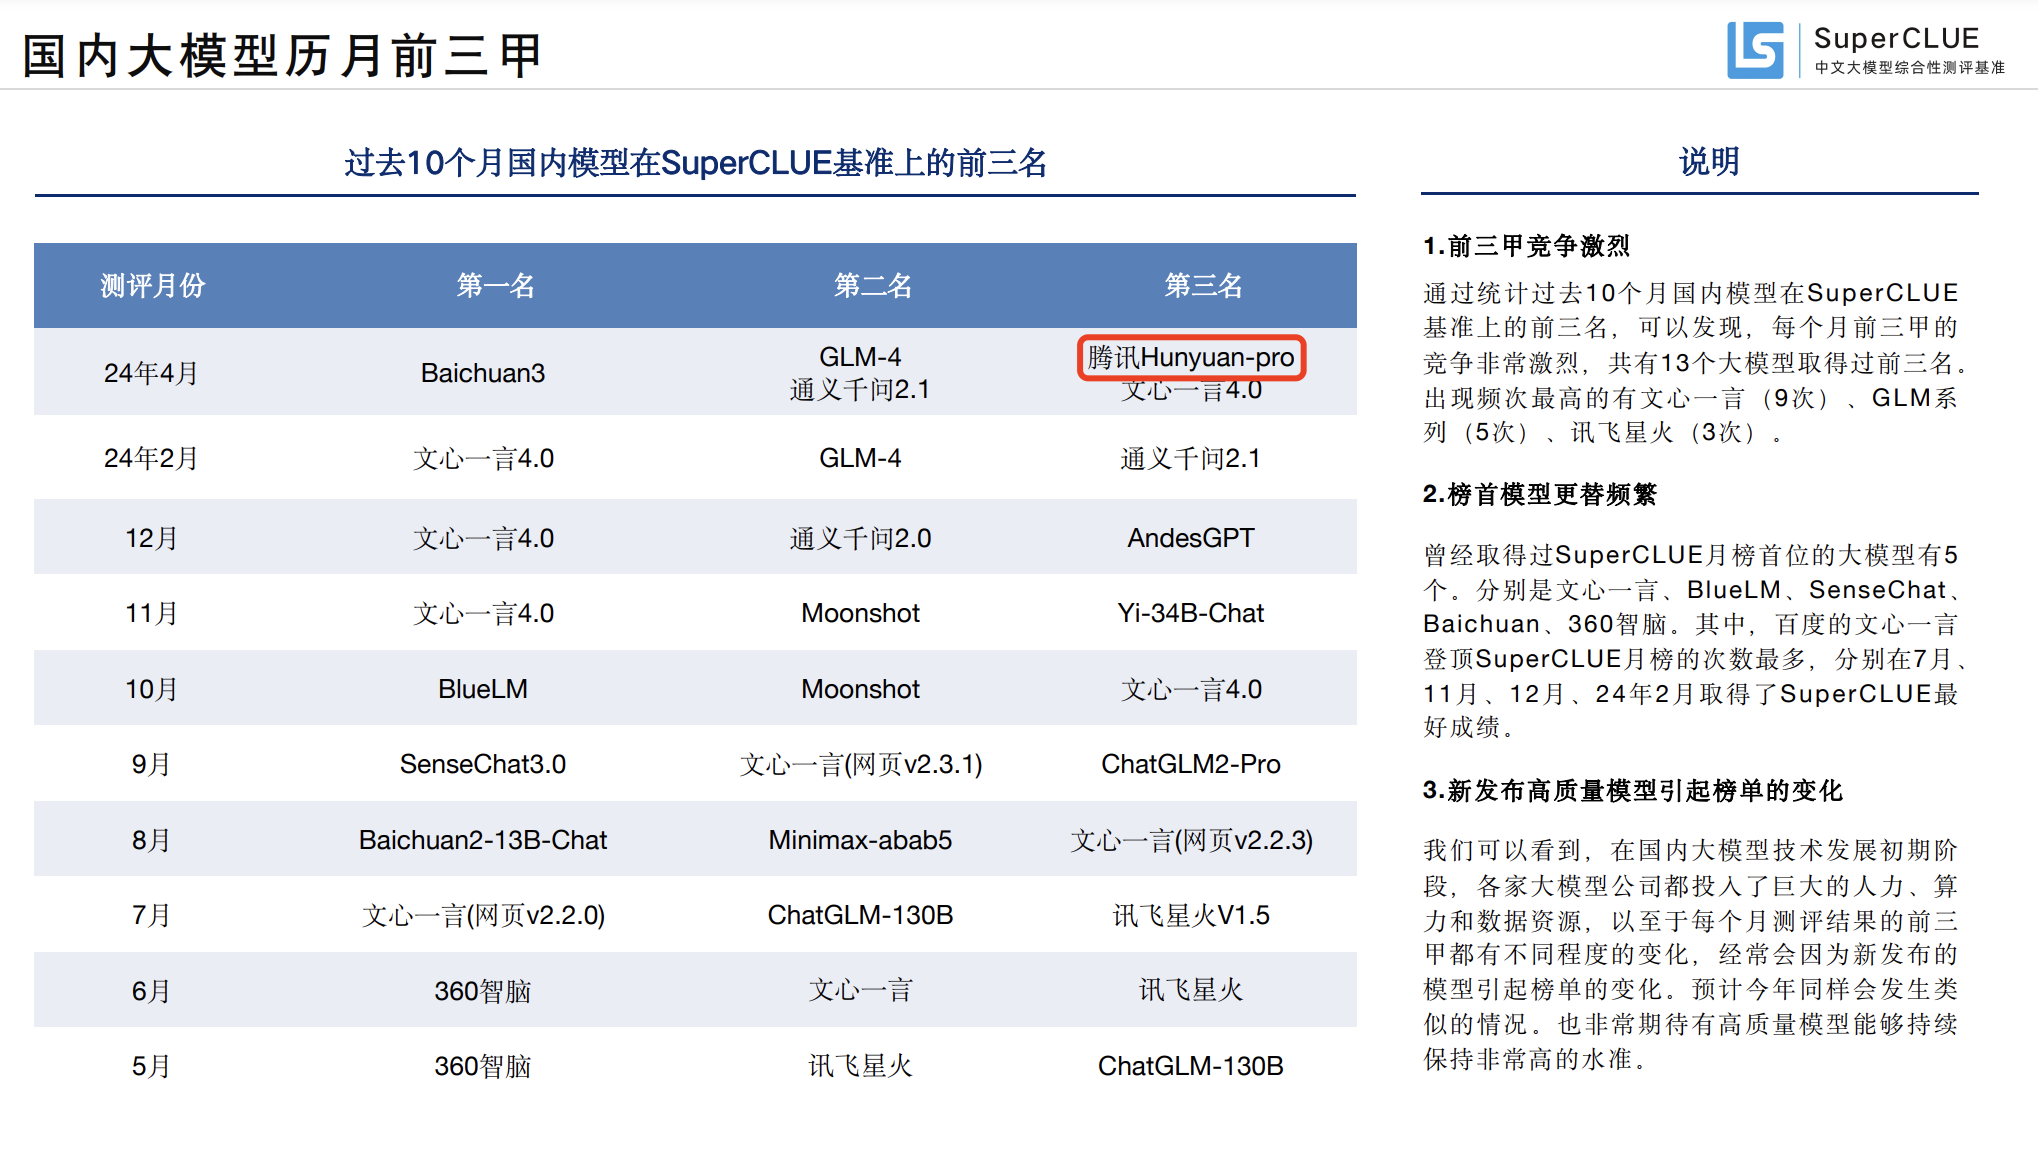This screenshot has width=2038, height=1158.
Task: Click 讯飞星火V1.5 in the 7月 row
Action: [1190, 915]
